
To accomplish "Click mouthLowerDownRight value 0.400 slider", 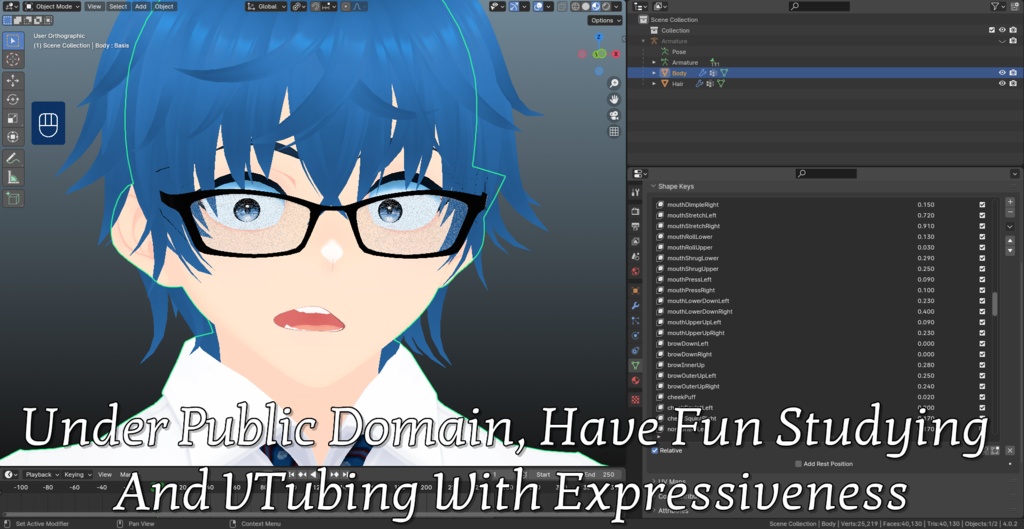I will pos(925,312).
